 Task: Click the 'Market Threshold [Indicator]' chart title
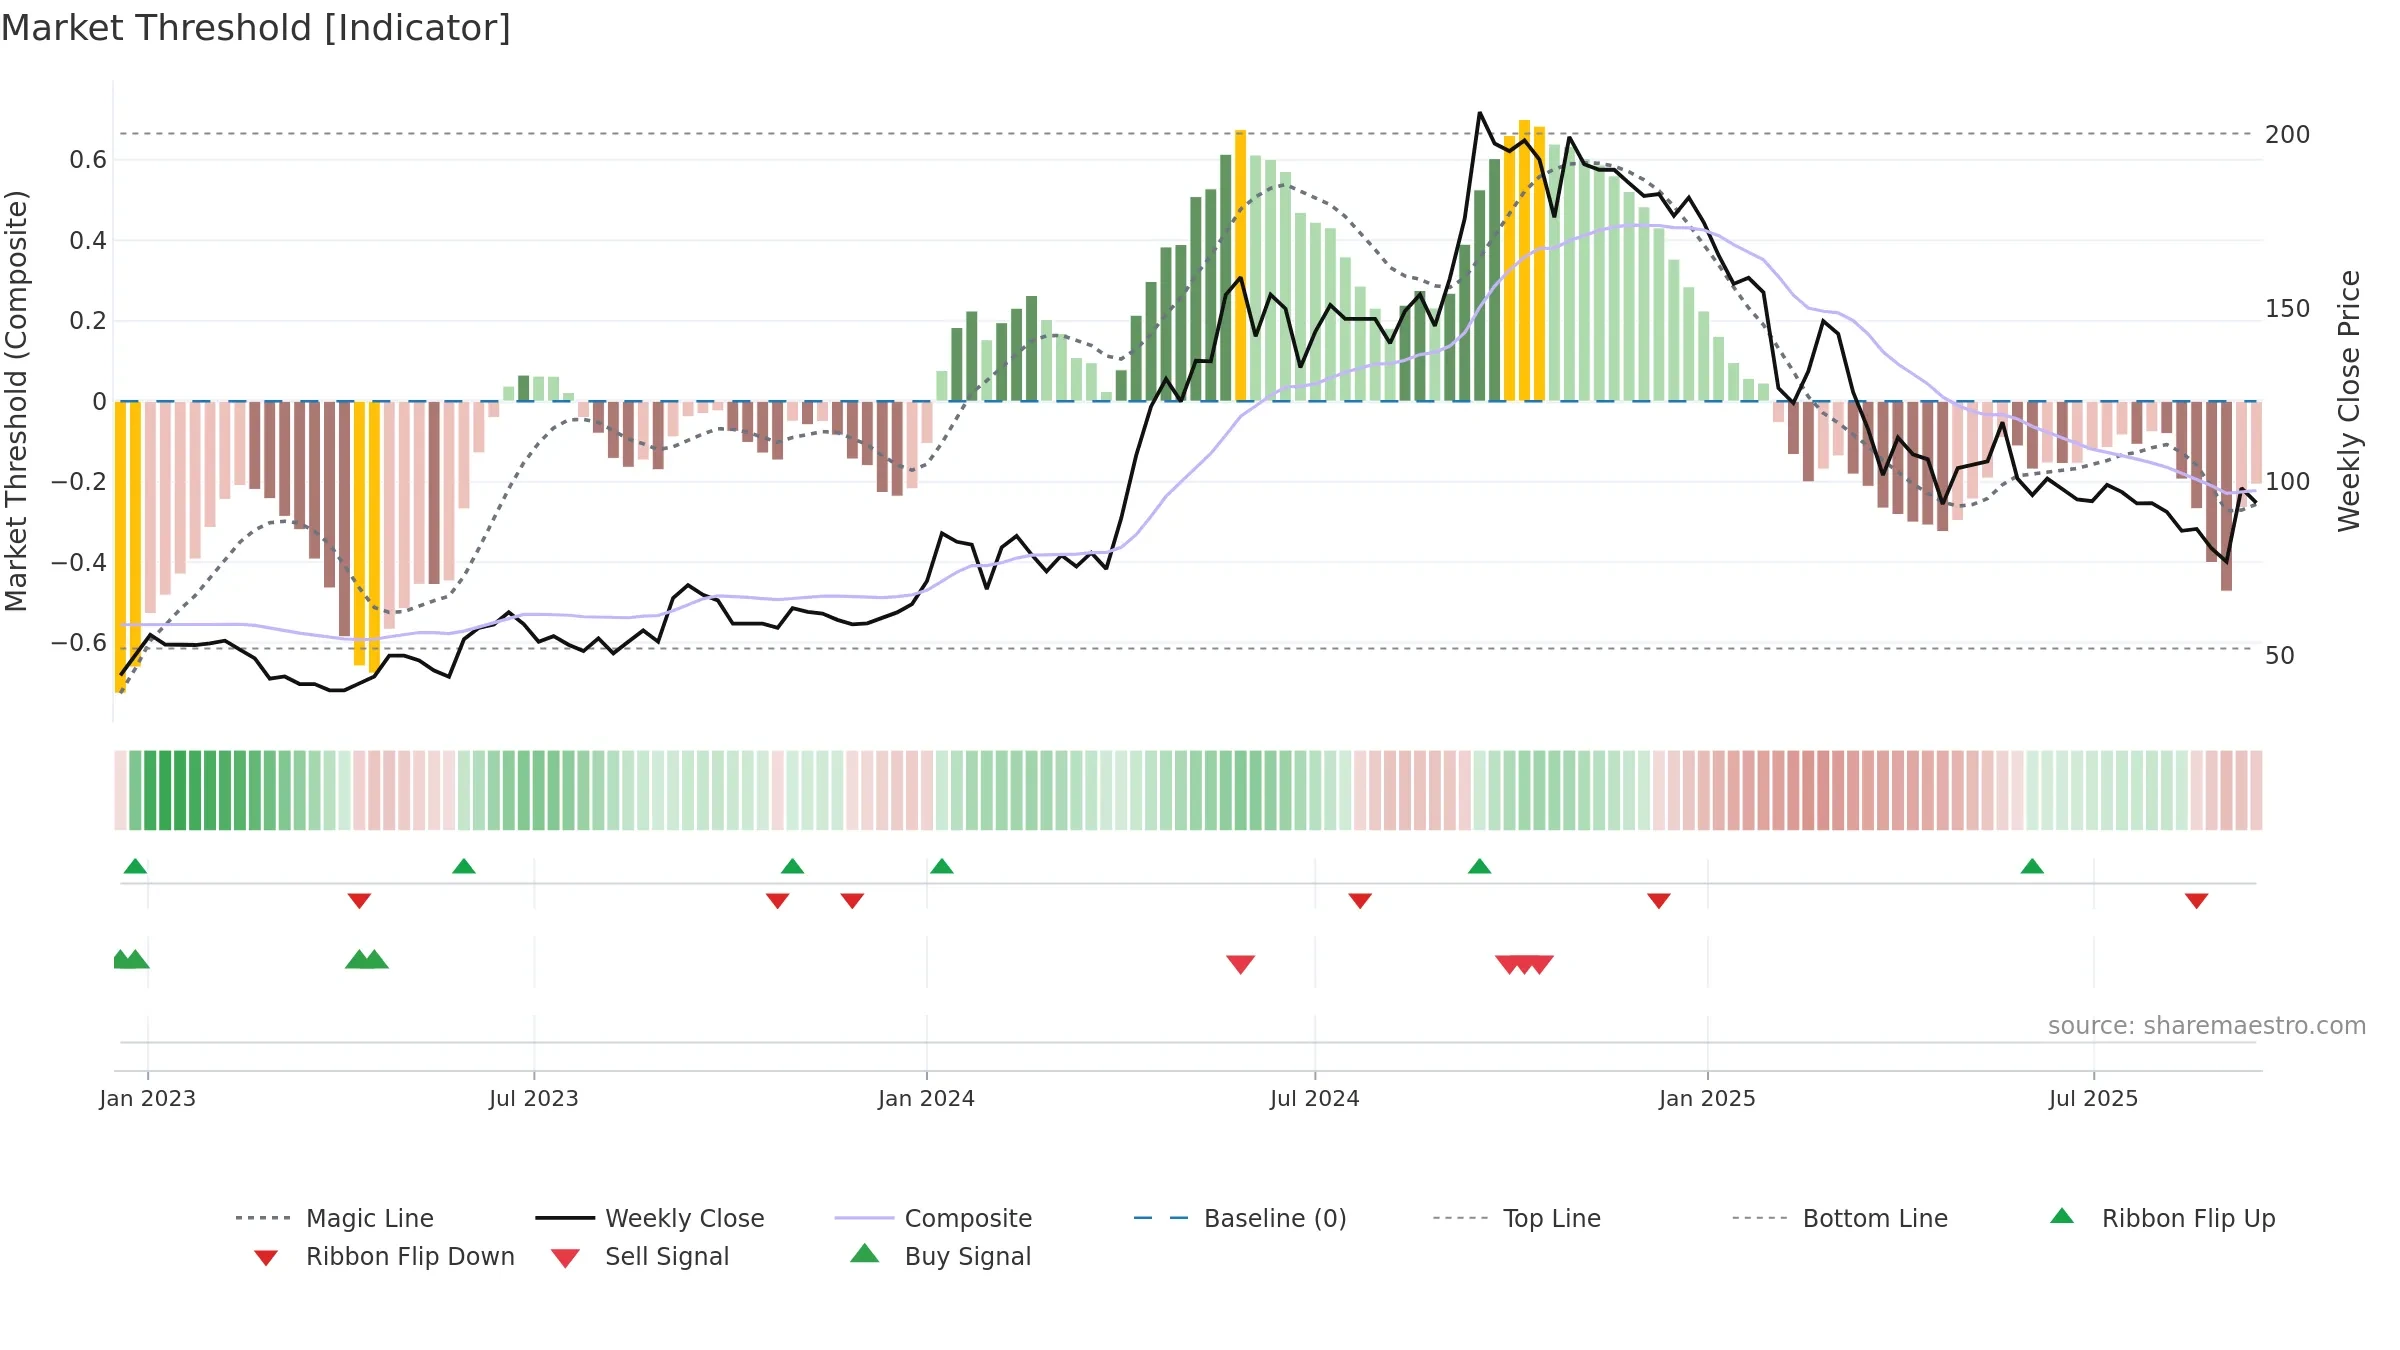point(256,28)
